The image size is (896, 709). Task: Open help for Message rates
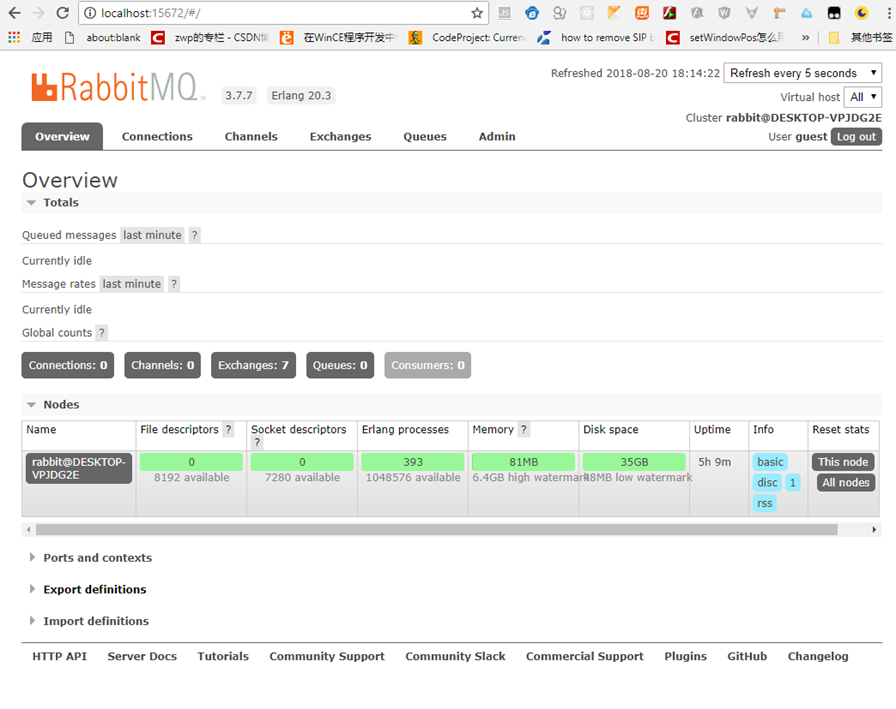(174, 284)
